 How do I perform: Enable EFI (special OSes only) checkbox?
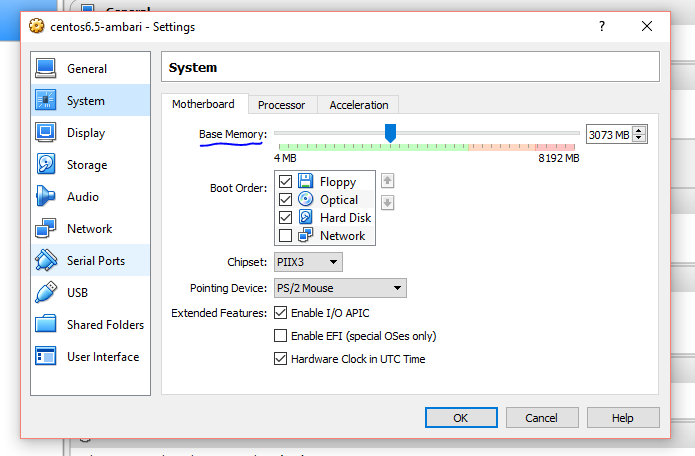point(280,335)
